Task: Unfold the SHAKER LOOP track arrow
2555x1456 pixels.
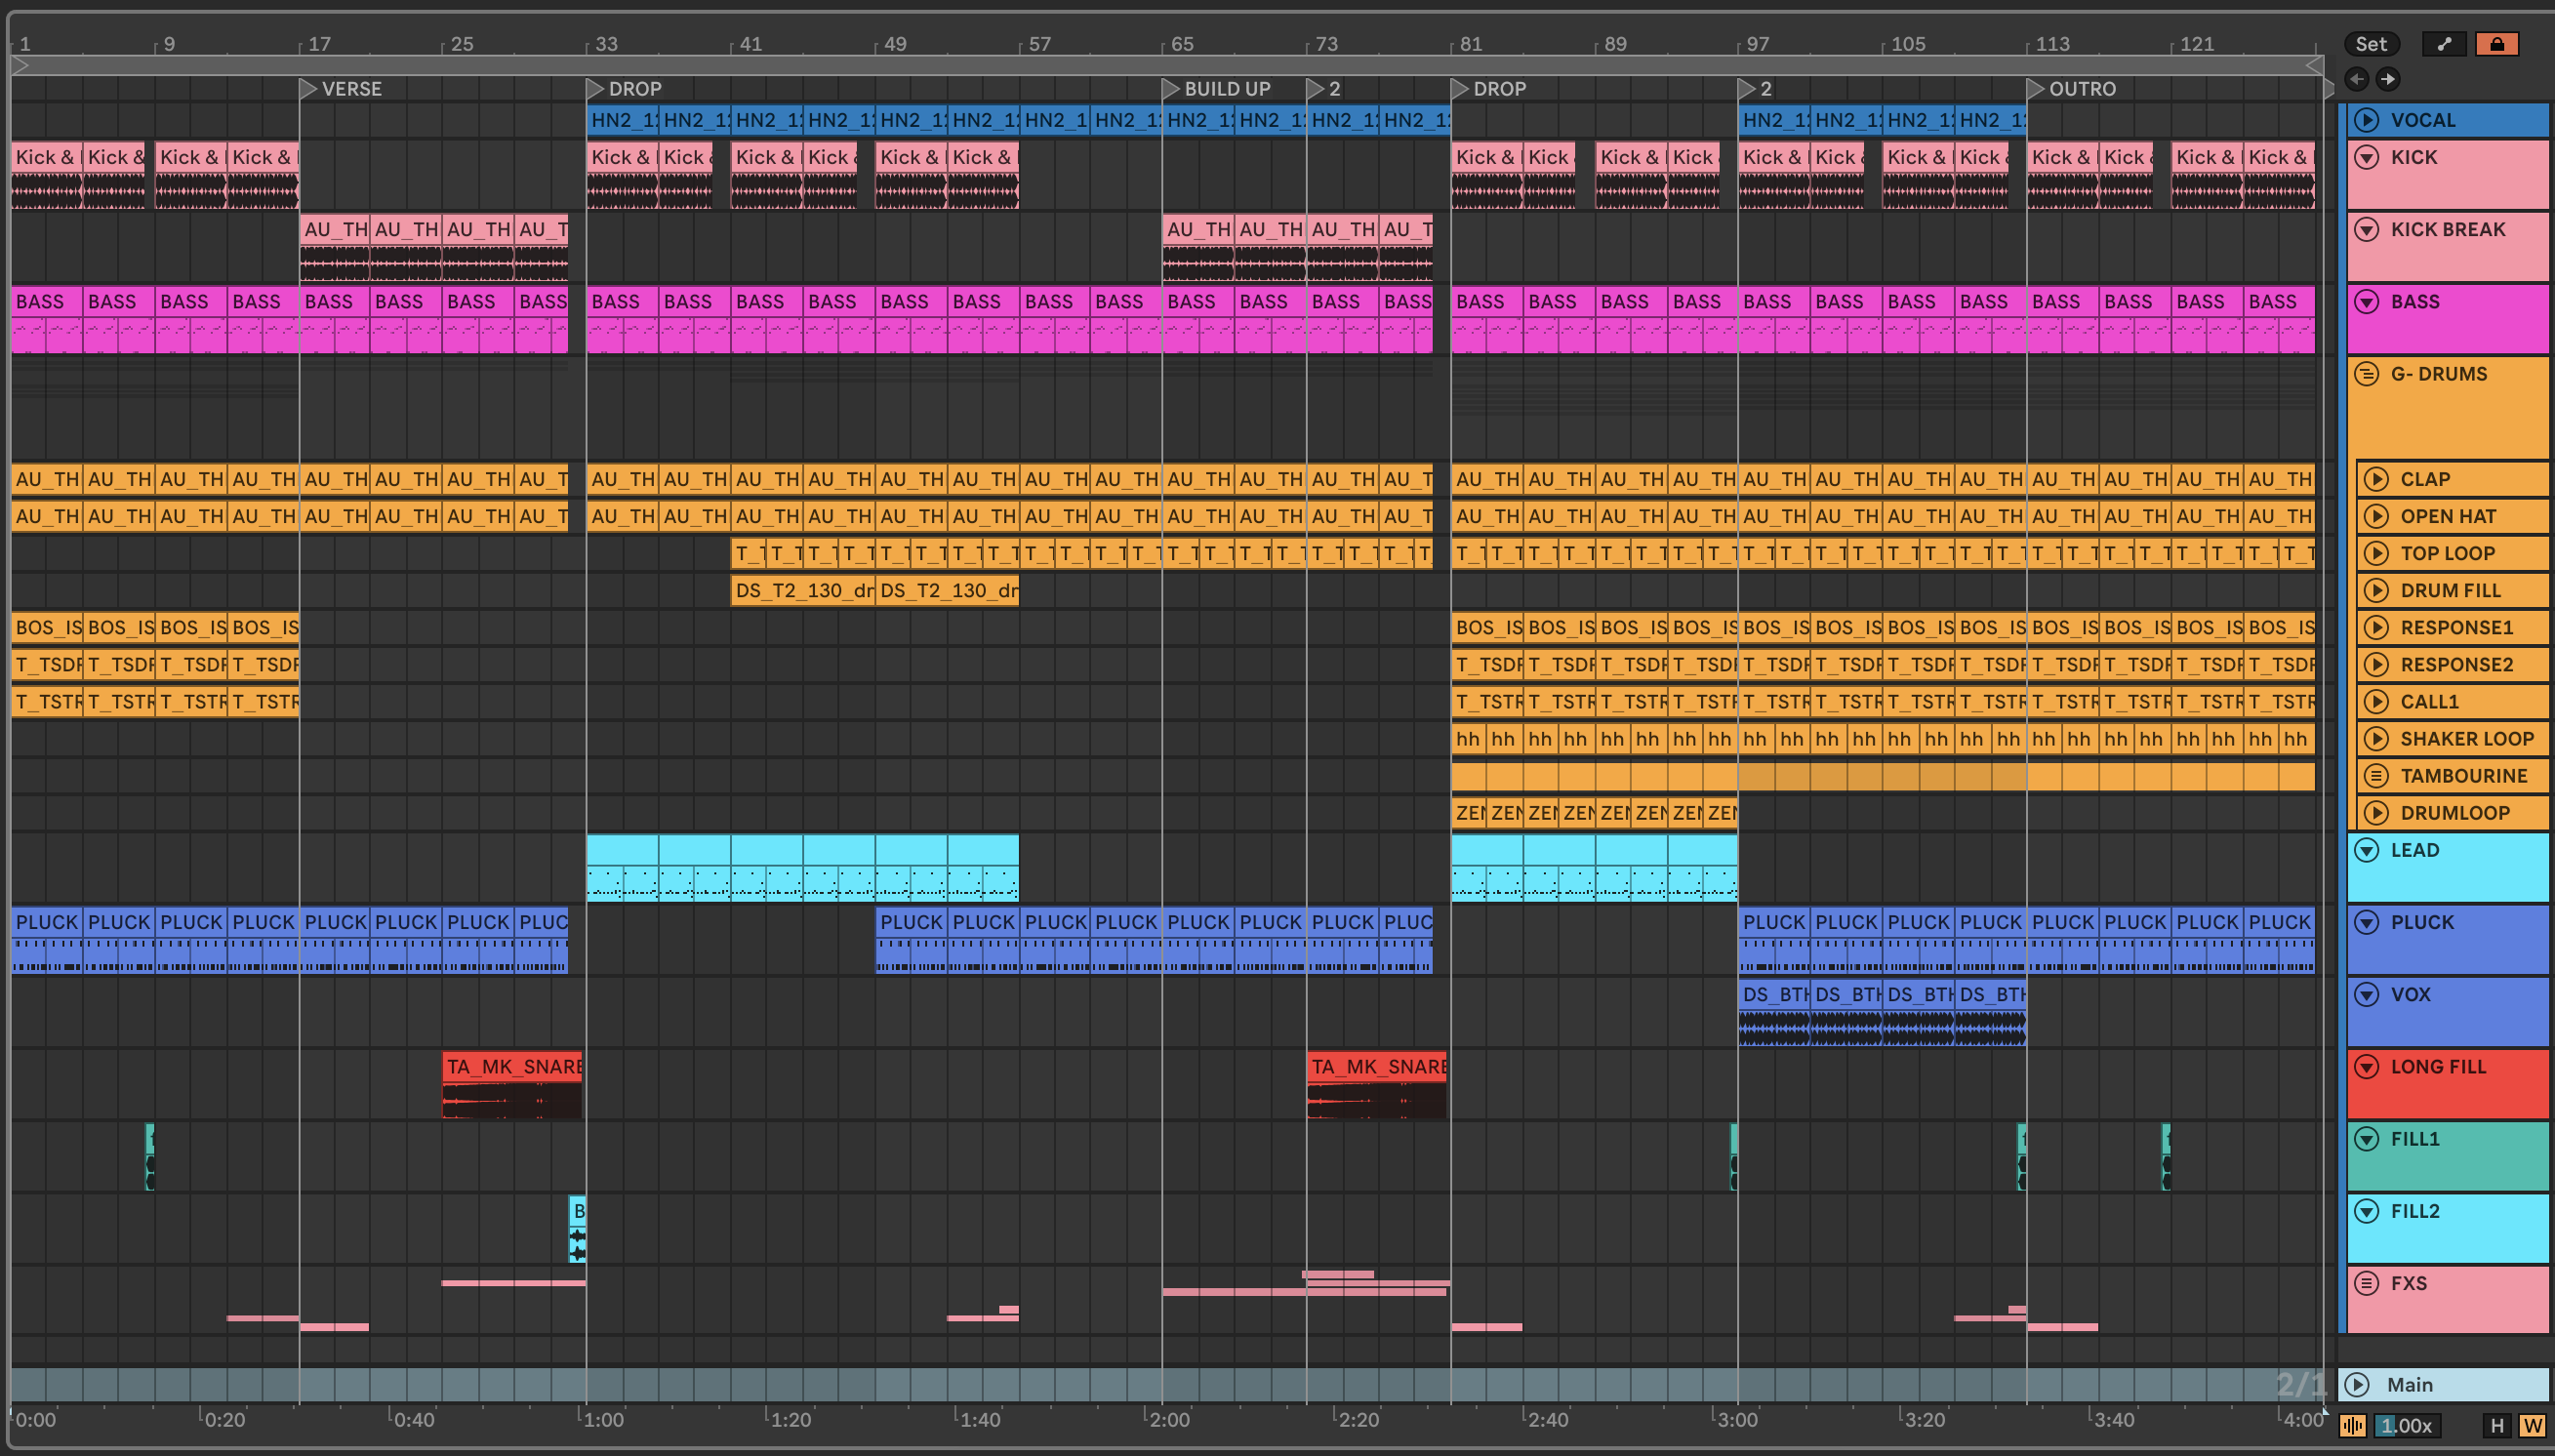Action: pyautogui.click(x=2377, y=739)
